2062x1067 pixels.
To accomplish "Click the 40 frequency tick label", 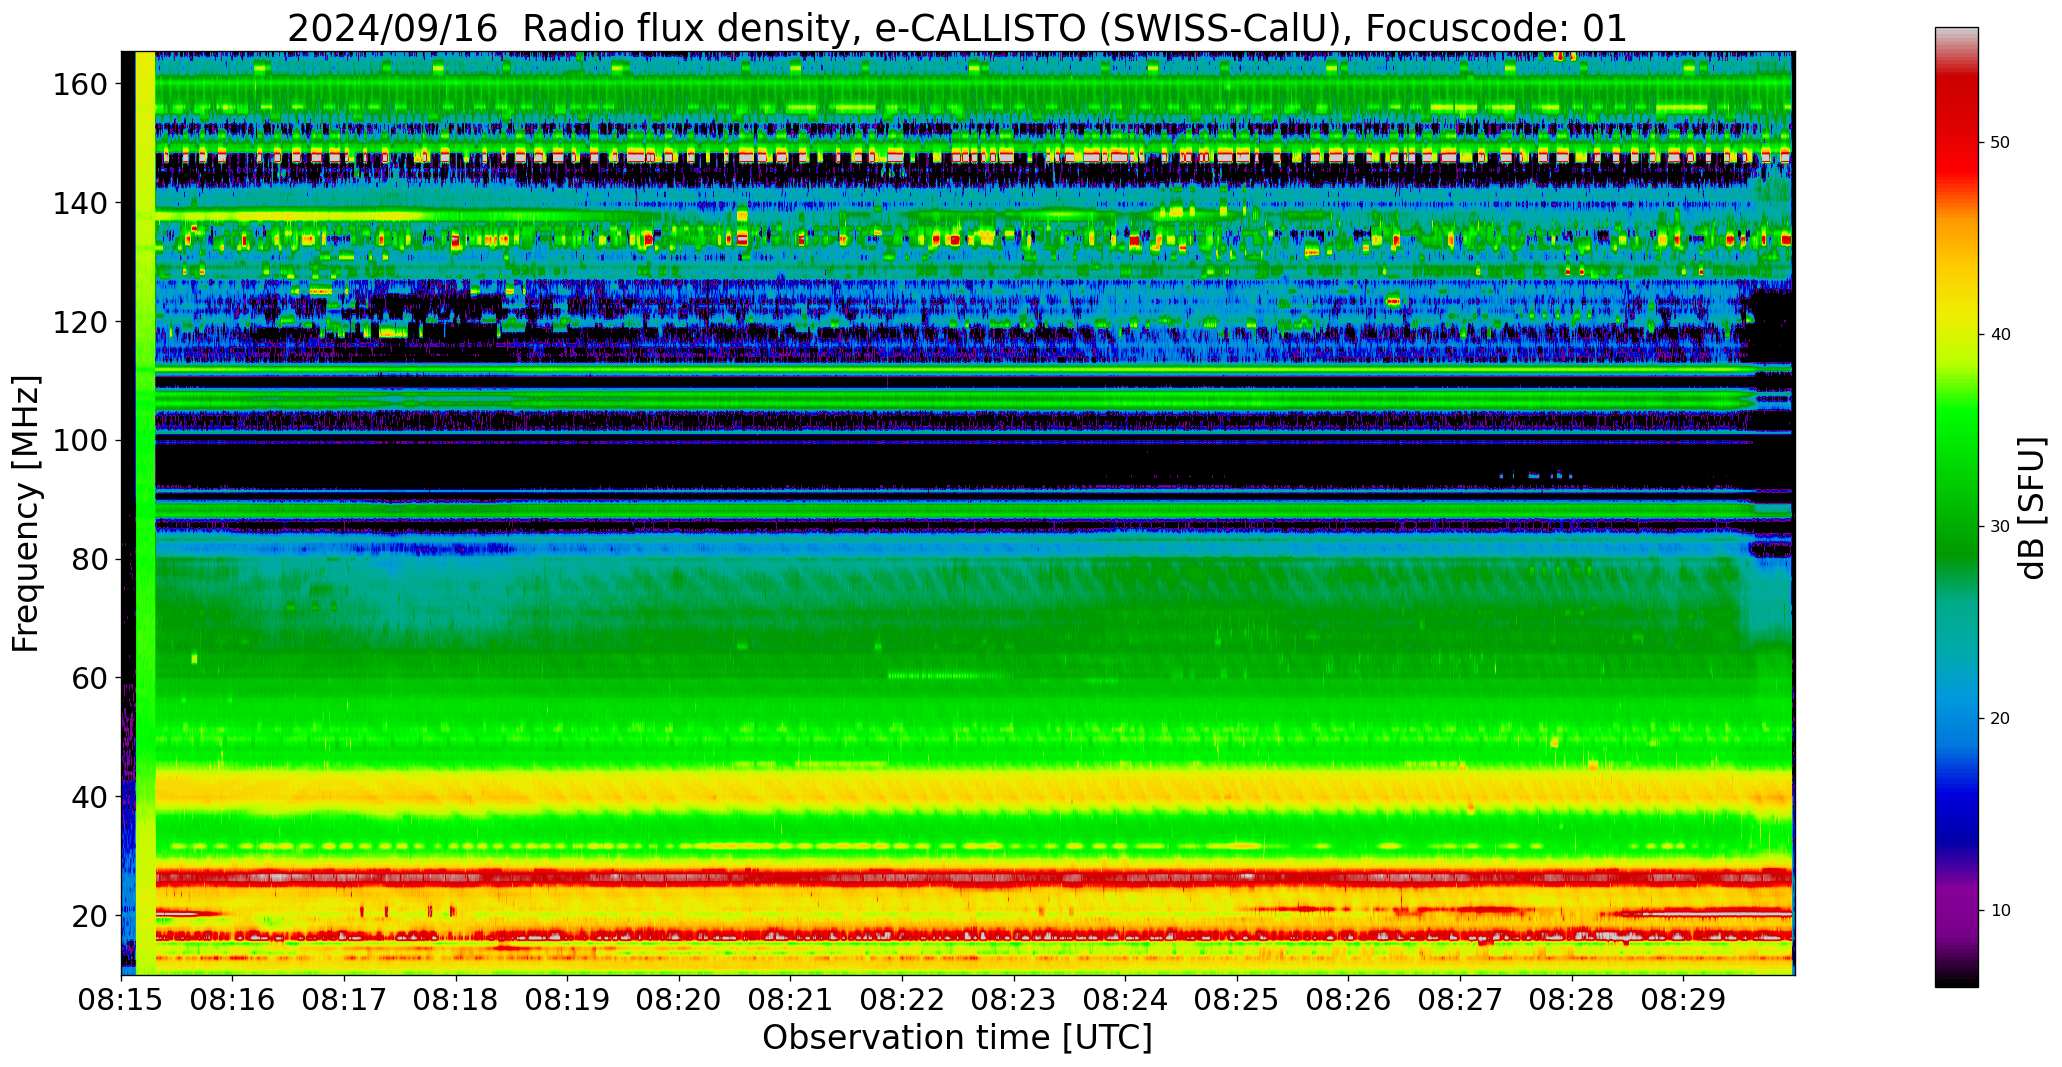I will [x=89, y=796].
